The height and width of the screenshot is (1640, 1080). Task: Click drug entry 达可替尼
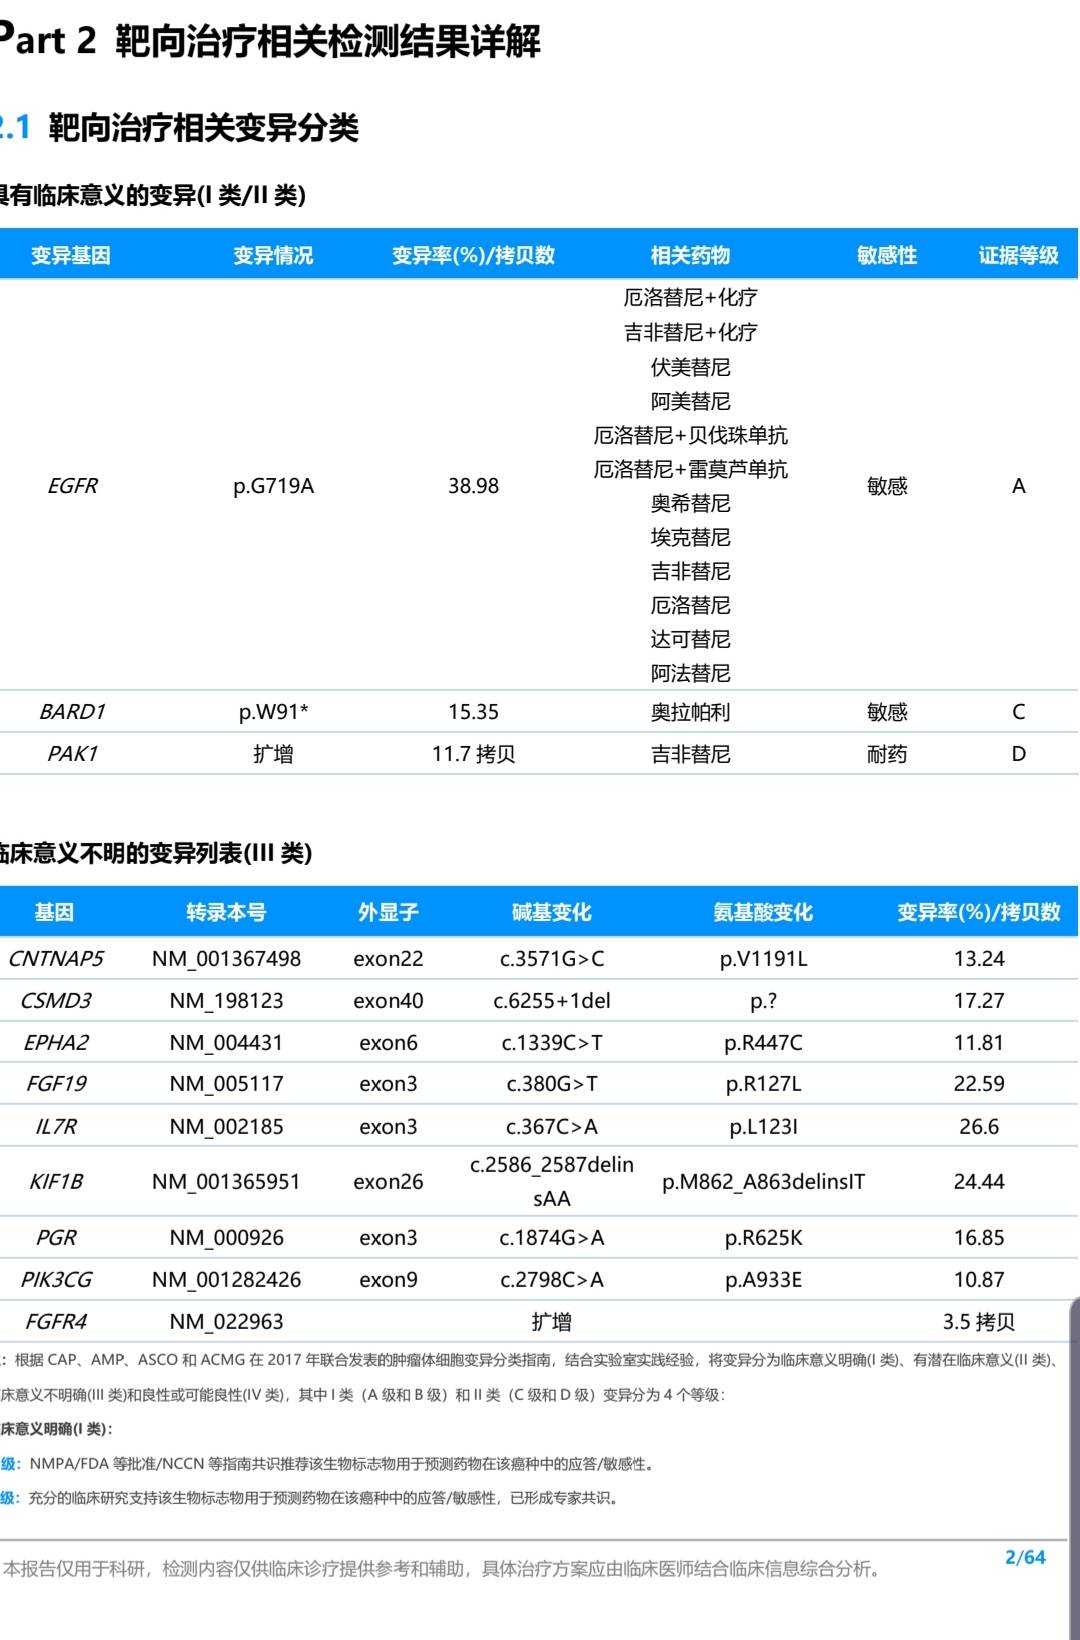[690, 639]
